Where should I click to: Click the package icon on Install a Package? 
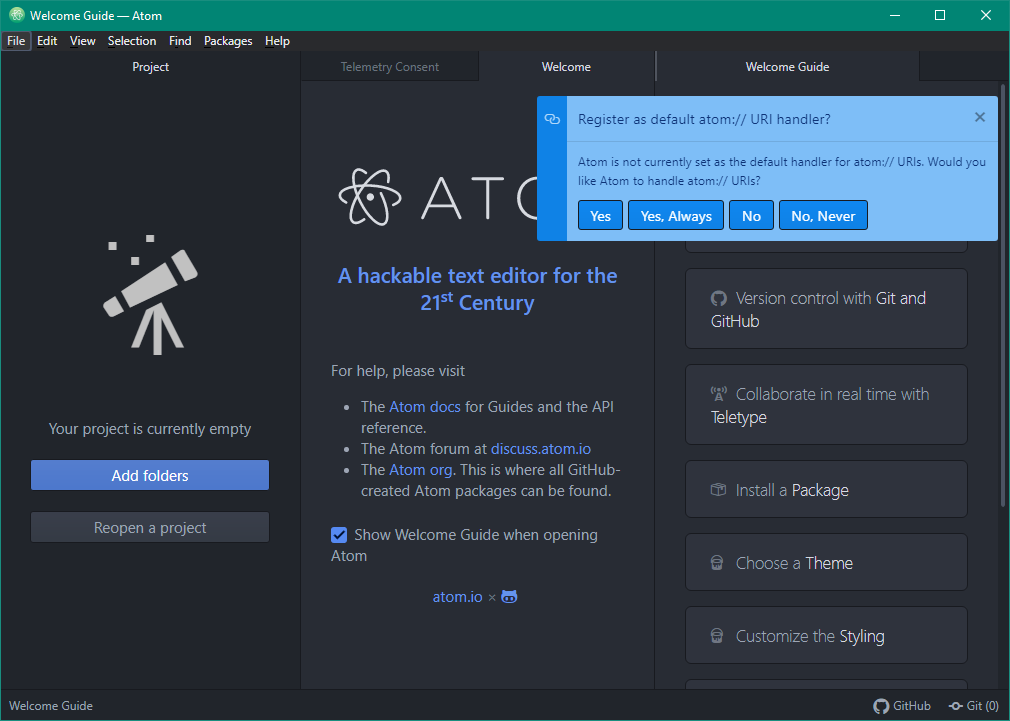pos(718,490)
